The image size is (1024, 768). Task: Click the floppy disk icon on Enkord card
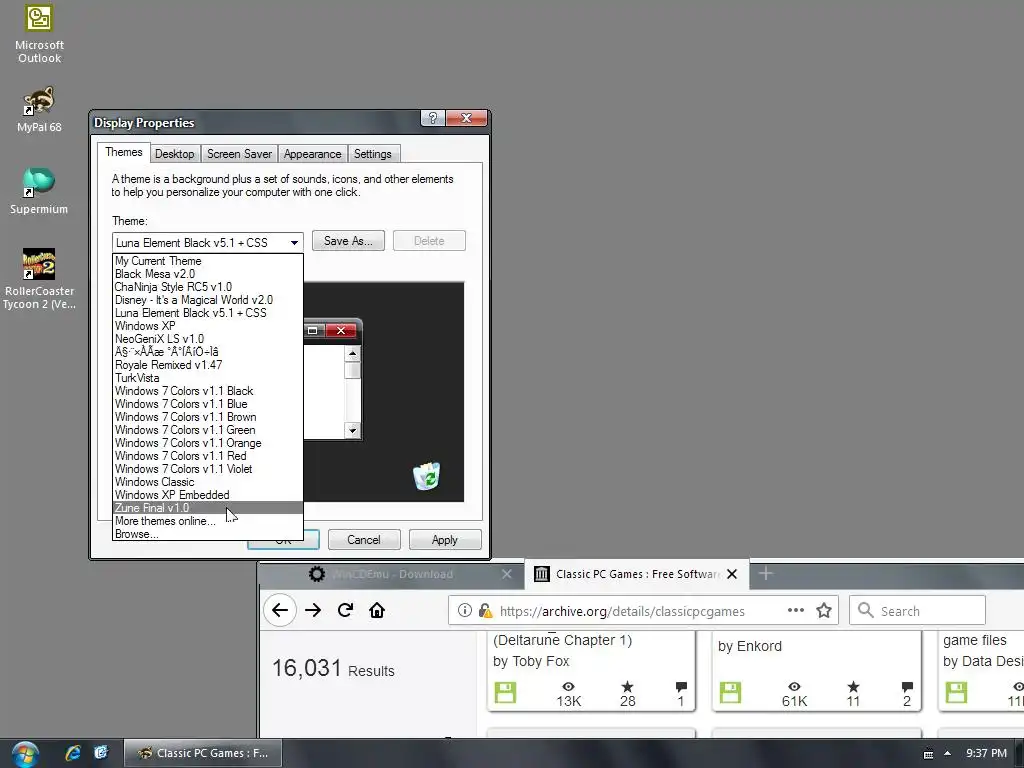pyautogui.click(x=730, y=693)
